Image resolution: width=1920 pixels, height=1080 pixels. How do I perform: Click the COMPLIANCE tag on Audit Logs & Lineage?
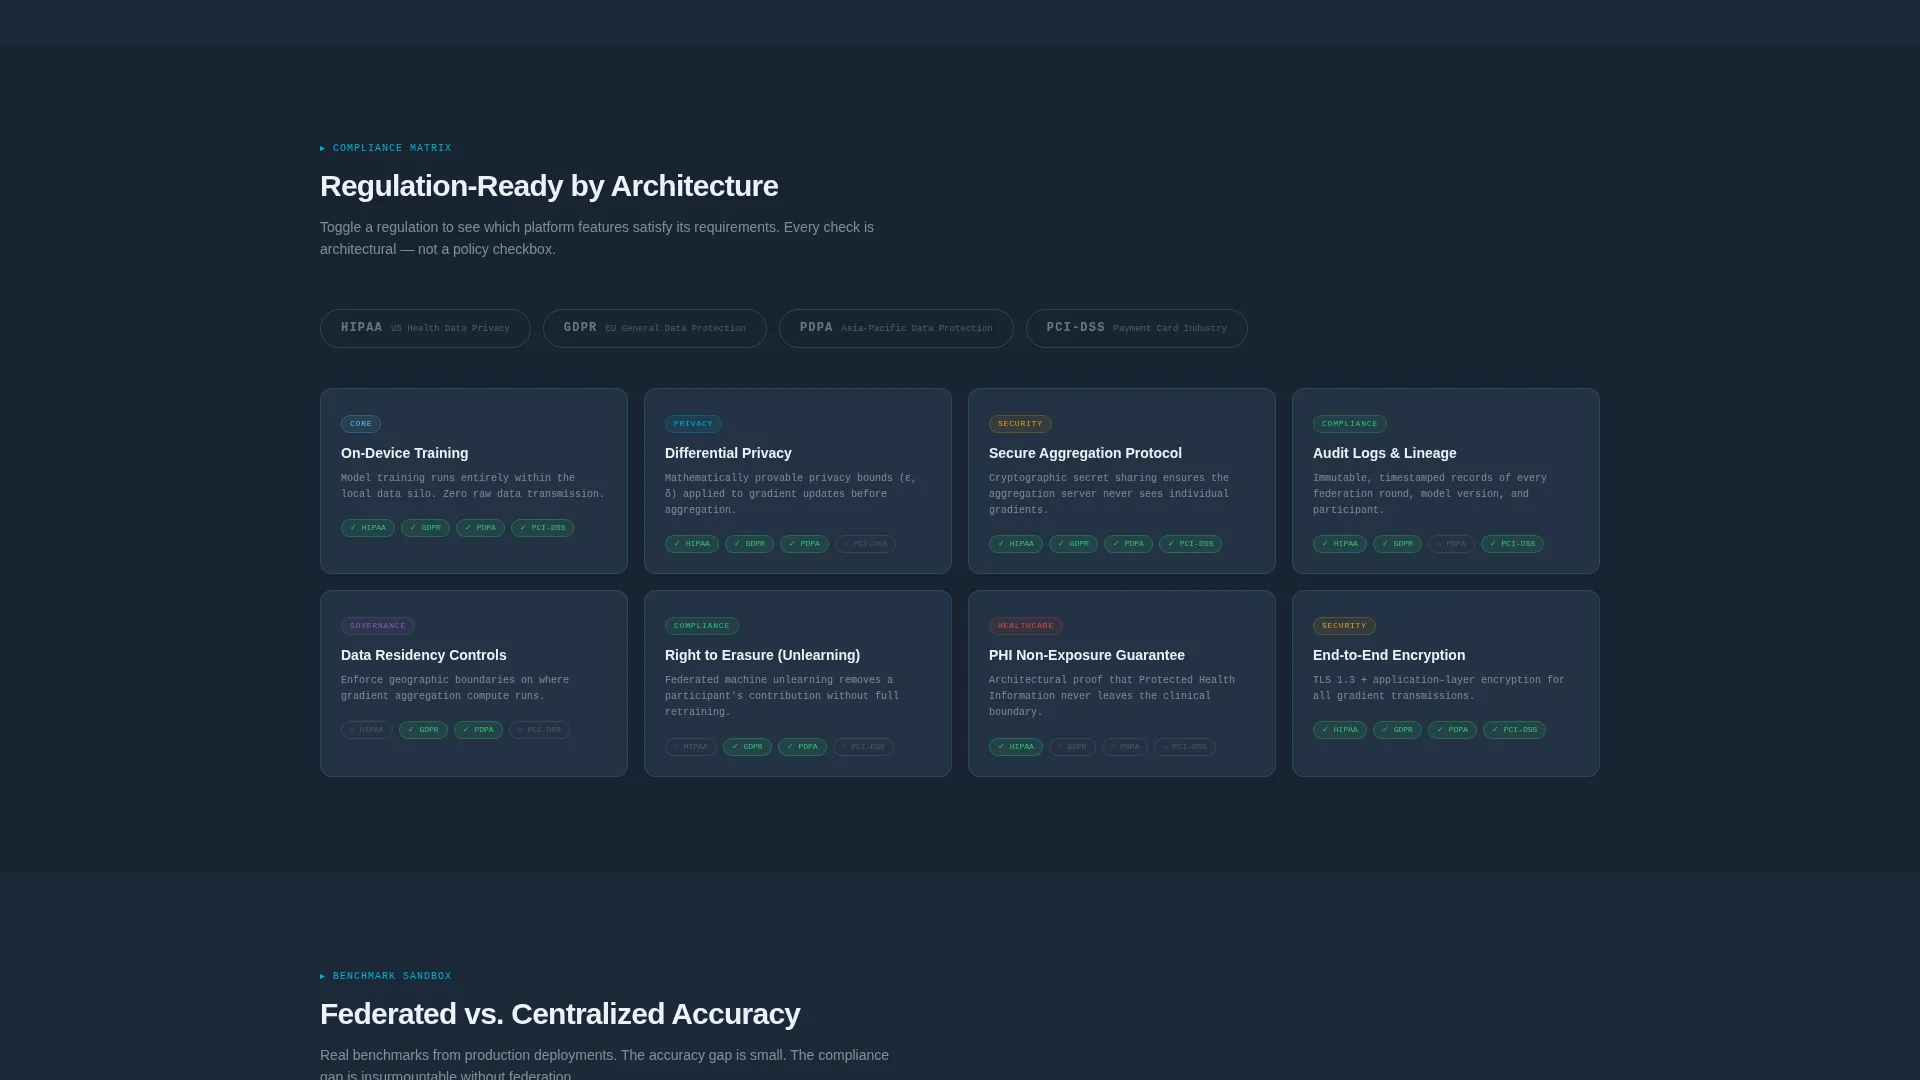click(1349, 424)
